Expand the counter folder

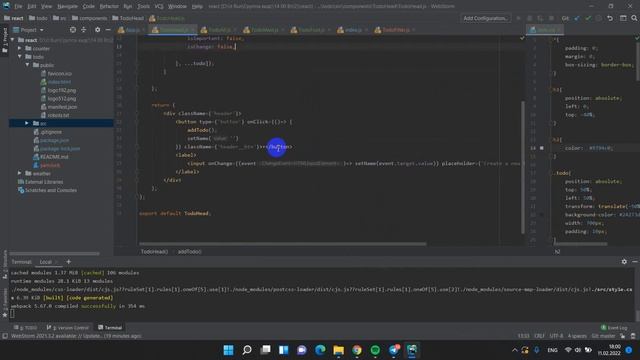(x=20, y=48)
